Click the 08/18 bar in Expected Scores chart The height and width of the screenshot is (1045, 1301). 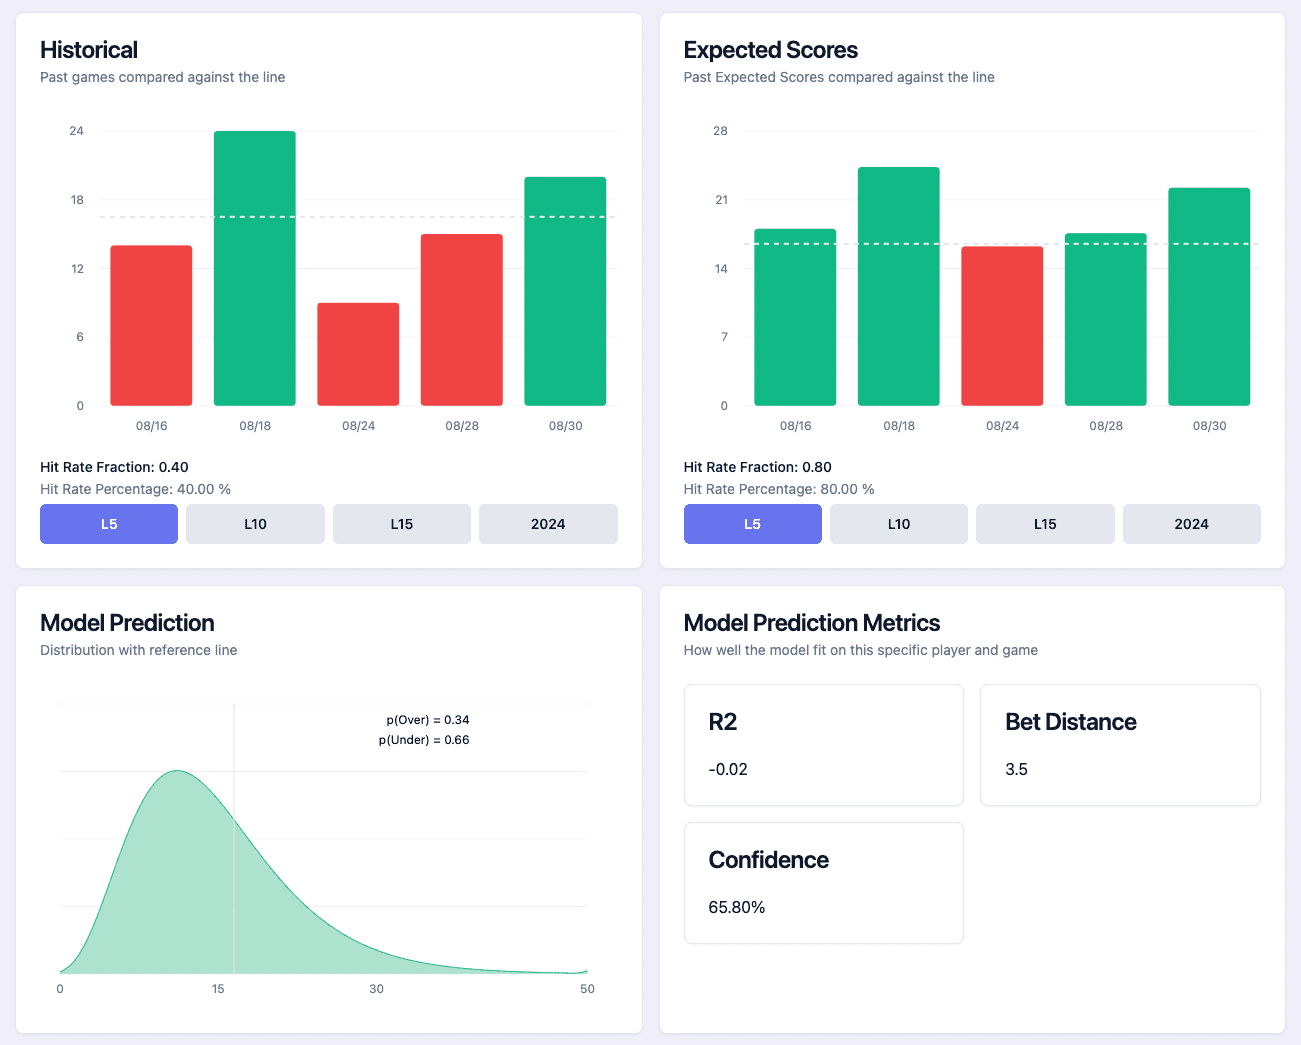899,286
